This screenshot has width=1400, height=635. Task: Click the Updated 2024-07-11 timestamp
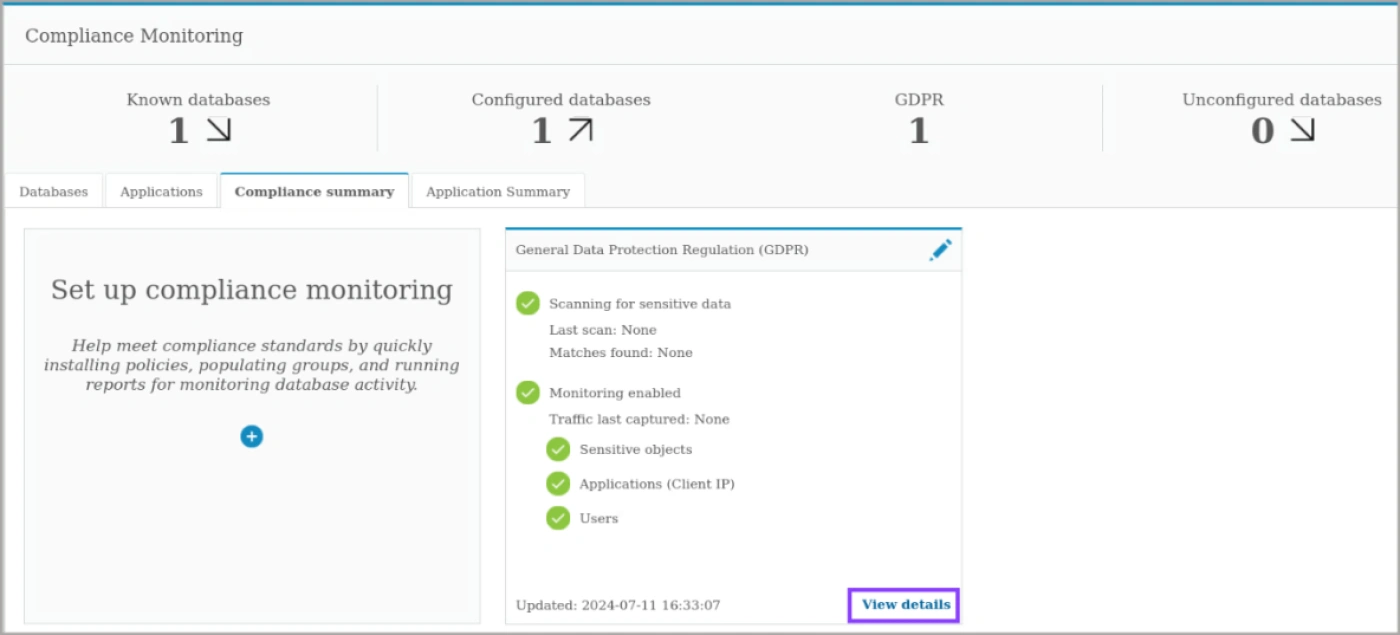pos(618,606)
